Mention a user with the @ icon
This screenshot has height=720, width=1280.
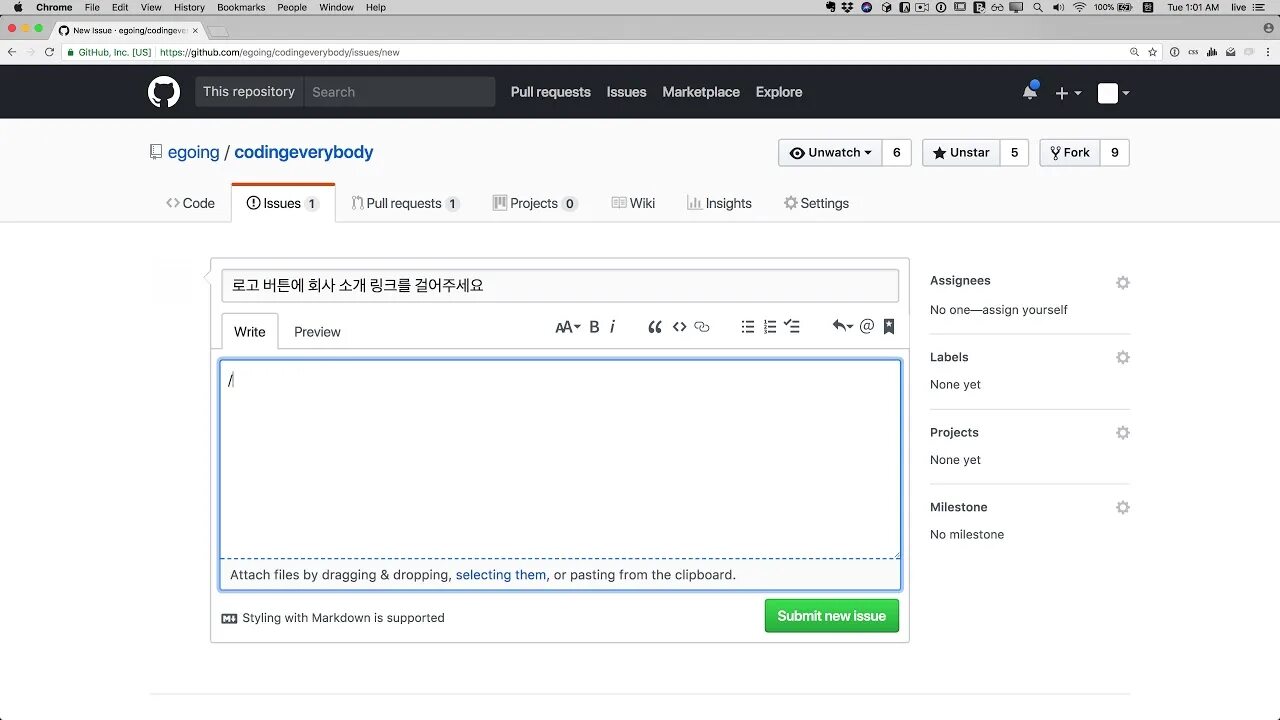pos(867,327)
